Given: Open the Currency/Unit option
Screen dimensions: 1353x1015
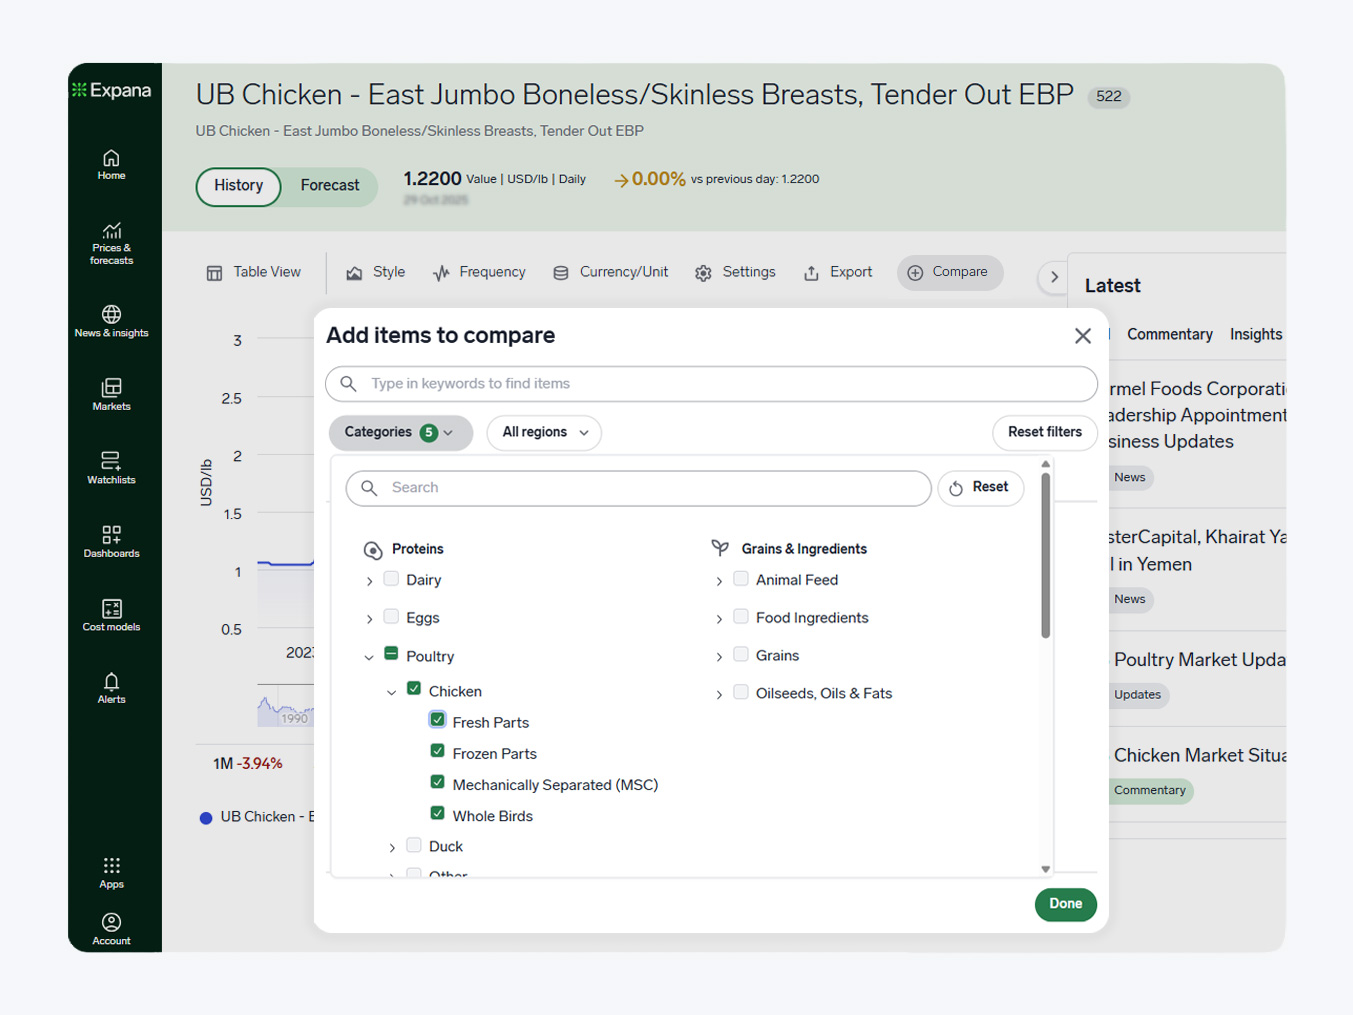Looking at the screenshot, I should [611, 272].
